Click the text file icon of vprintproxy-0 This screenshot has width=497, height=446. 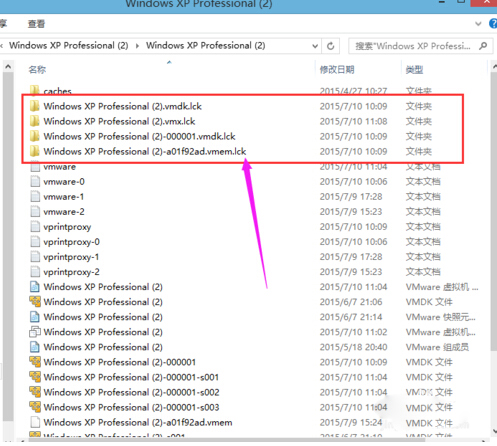tap(35, 241)
